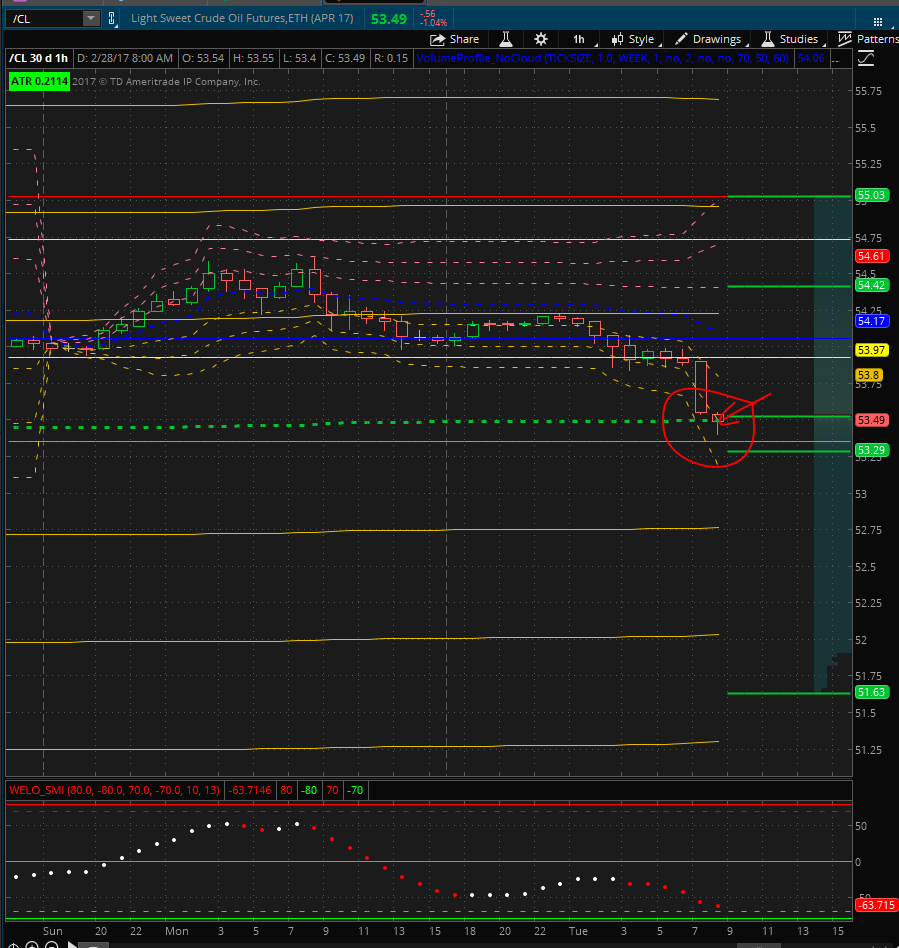Click the Share button
The height and width of the screenshot is (948, 899).
pos(455,39)
